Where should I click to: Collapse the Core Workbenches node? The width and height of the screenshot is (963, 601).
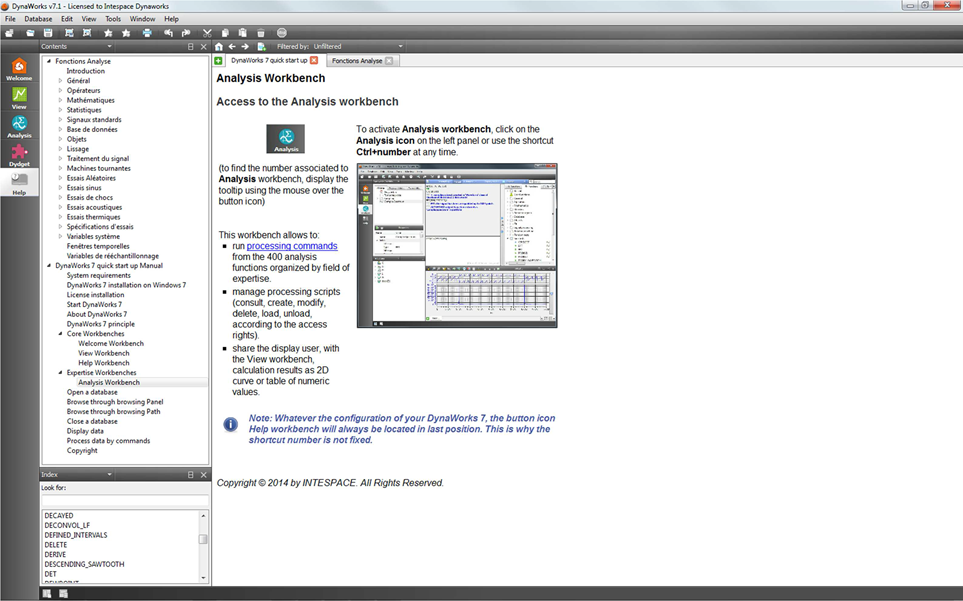click(x=60, y=334)
